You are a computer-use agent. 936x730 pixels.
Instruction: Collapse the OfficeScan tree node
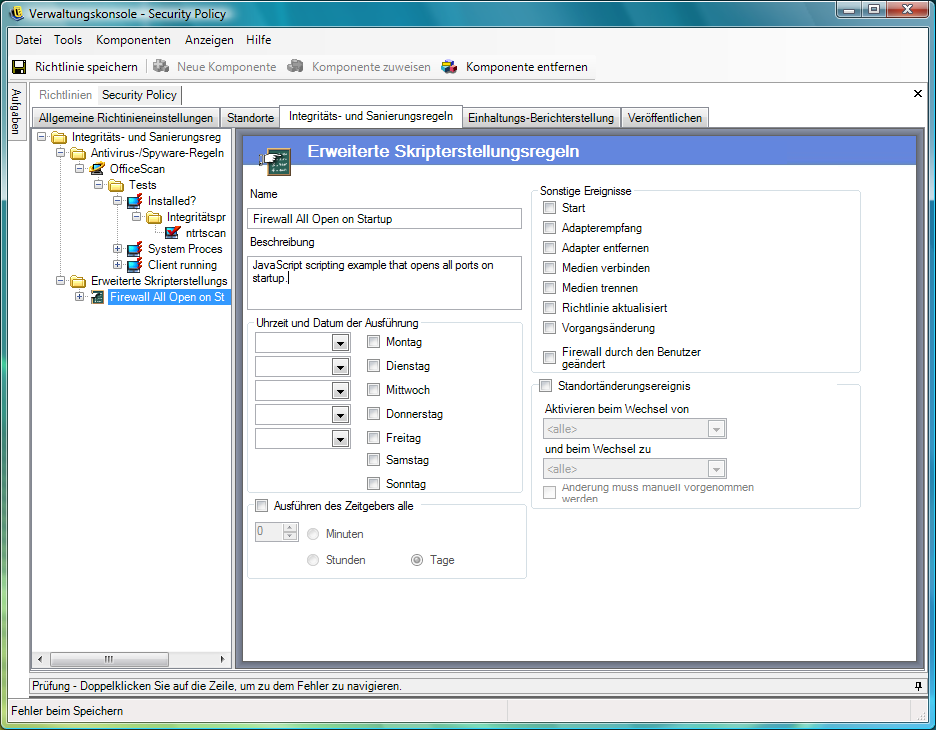click(x=79, y=169)
